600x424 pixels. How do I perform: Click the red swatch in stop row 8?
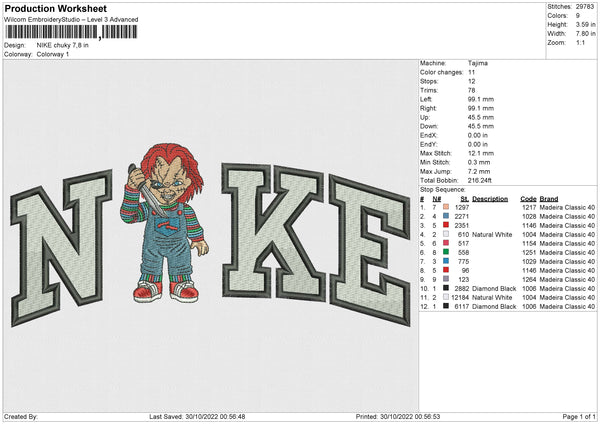click(x=445, y=270)
